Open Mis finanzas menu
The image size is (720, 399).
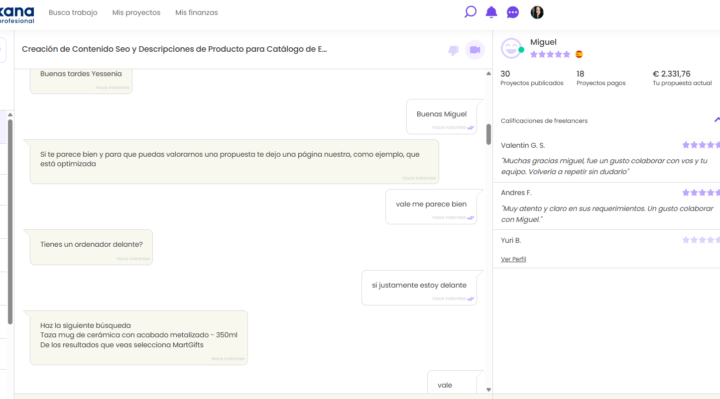coord(197,12)
